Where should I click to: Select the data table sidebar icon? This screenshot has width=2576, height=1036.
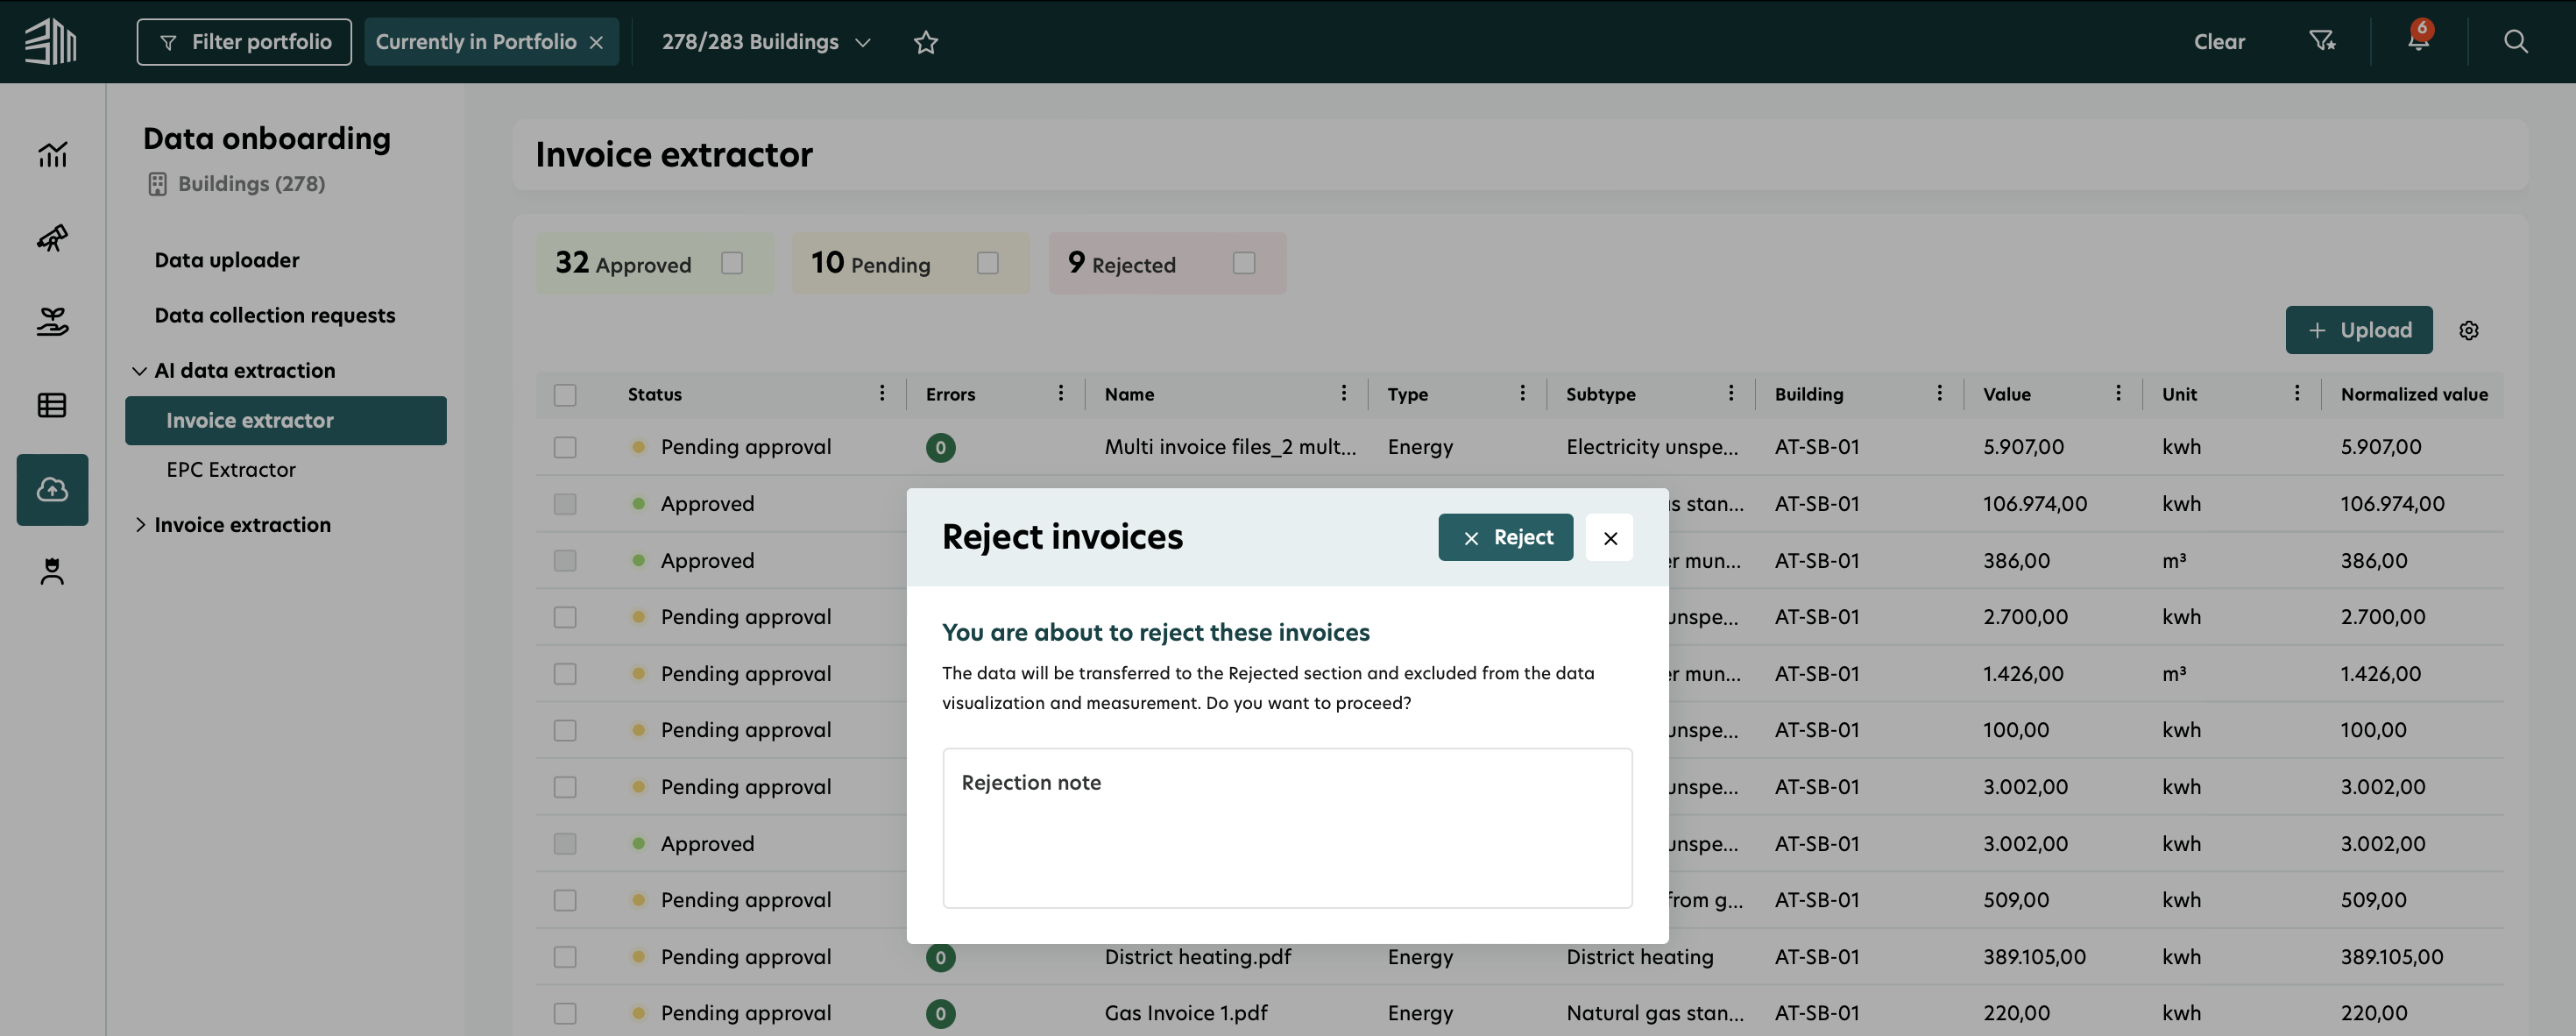tap(52, 405)
